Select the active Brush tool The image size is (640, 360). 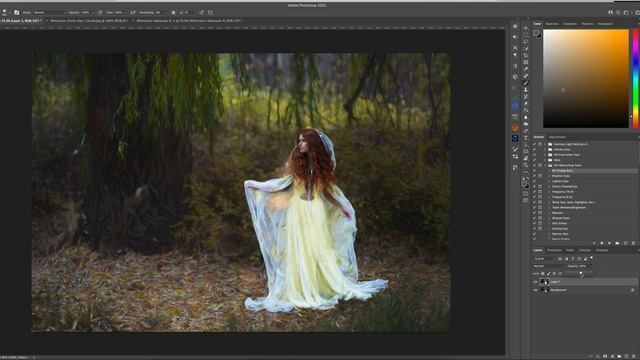tap(525, 83)
